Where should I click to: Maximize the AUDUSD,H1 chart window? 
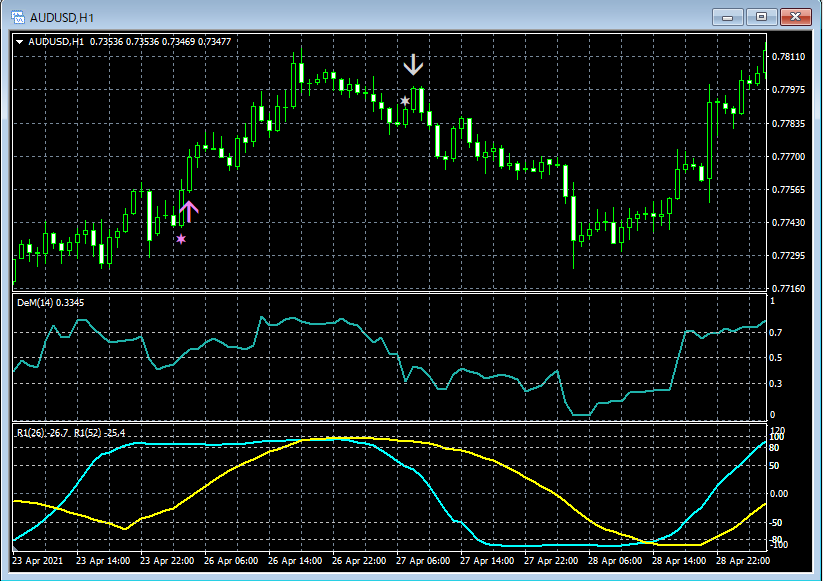[x=761, y=17]
